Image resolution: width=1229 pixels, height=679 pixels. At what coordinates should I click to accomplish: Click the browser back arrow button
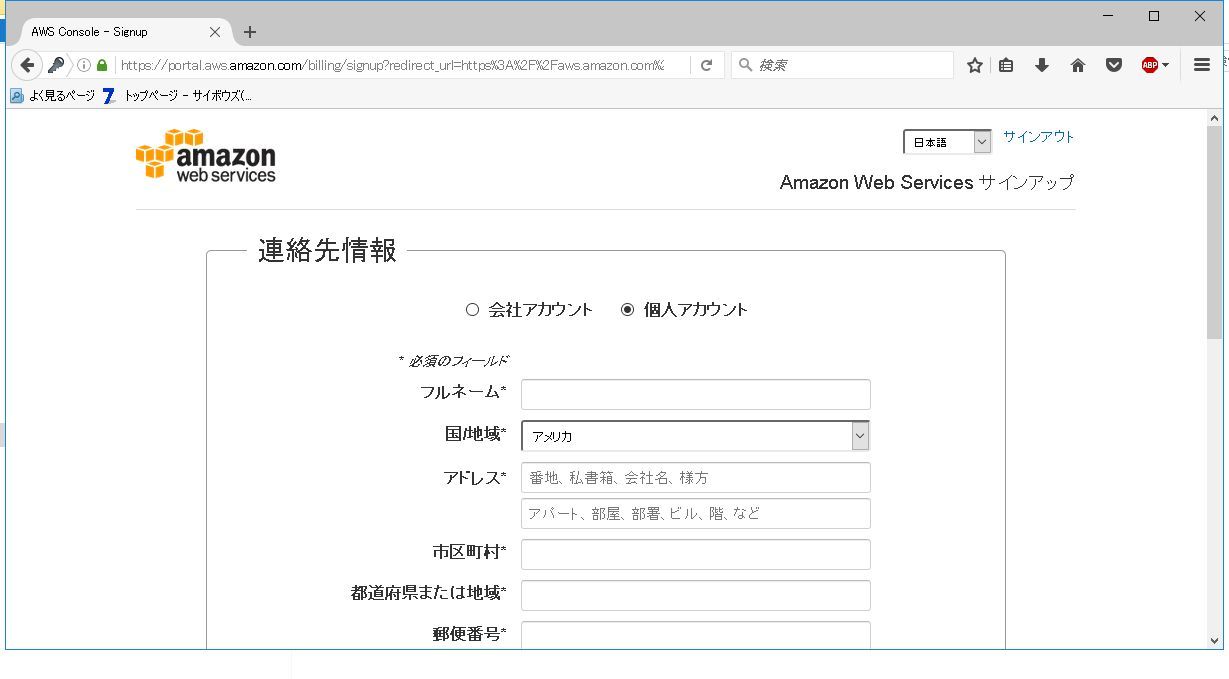(x=27, y=65)
